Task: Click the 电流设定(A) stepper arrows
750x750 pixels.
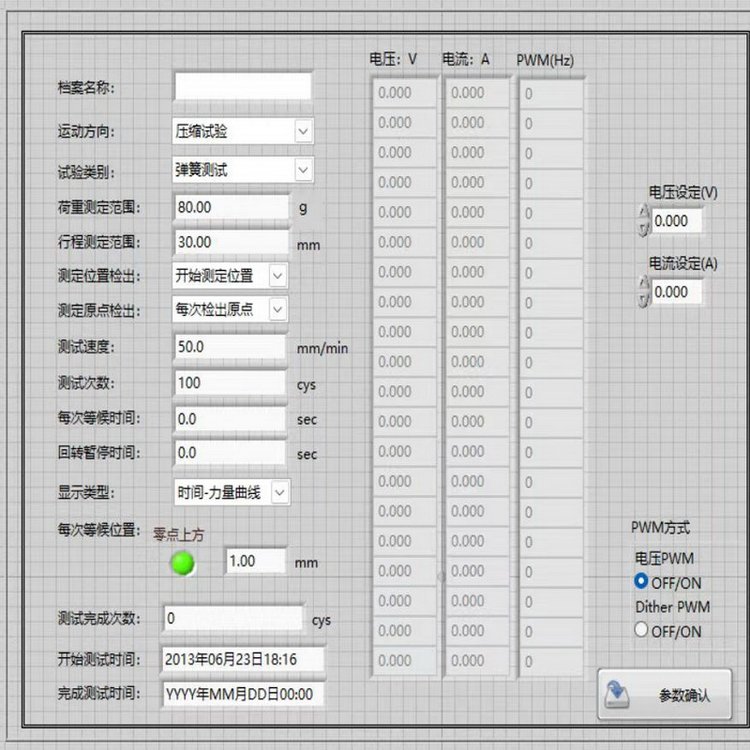Action: (644, 291)
